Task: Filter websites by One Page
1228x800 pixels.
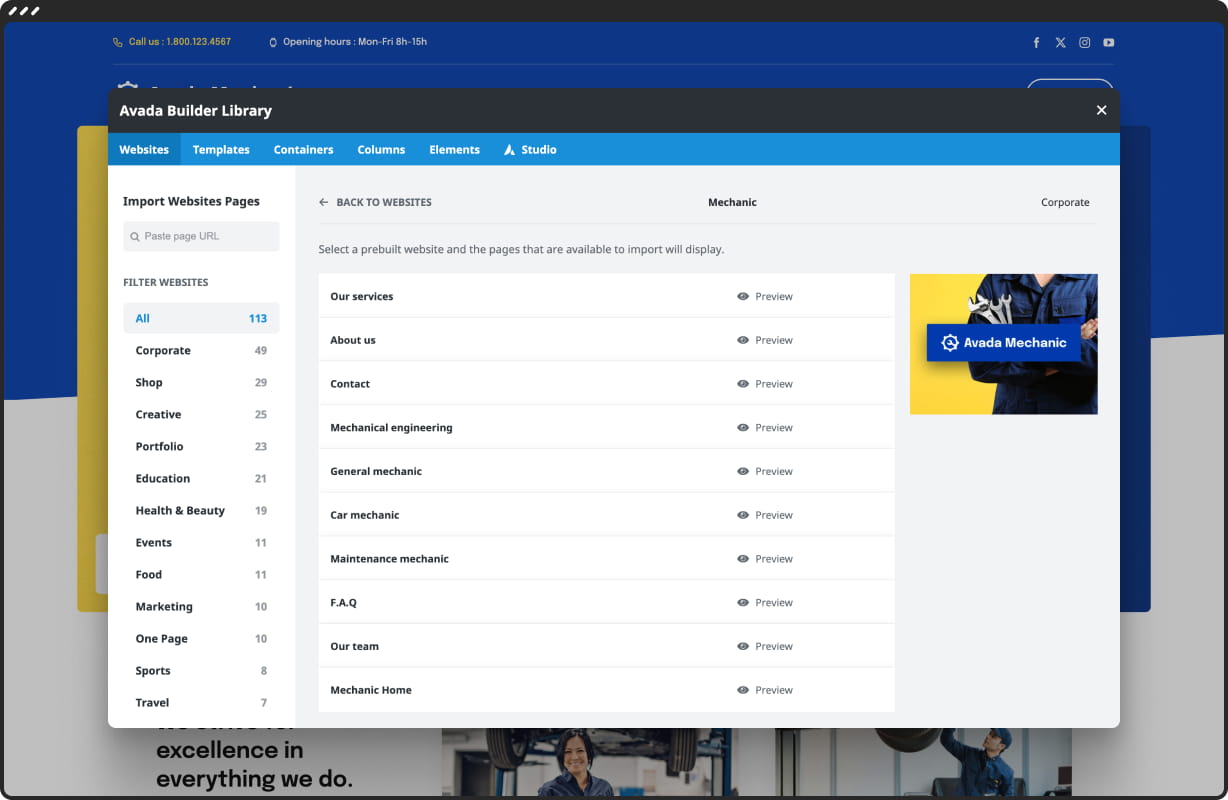Action: tap(201, 638)
